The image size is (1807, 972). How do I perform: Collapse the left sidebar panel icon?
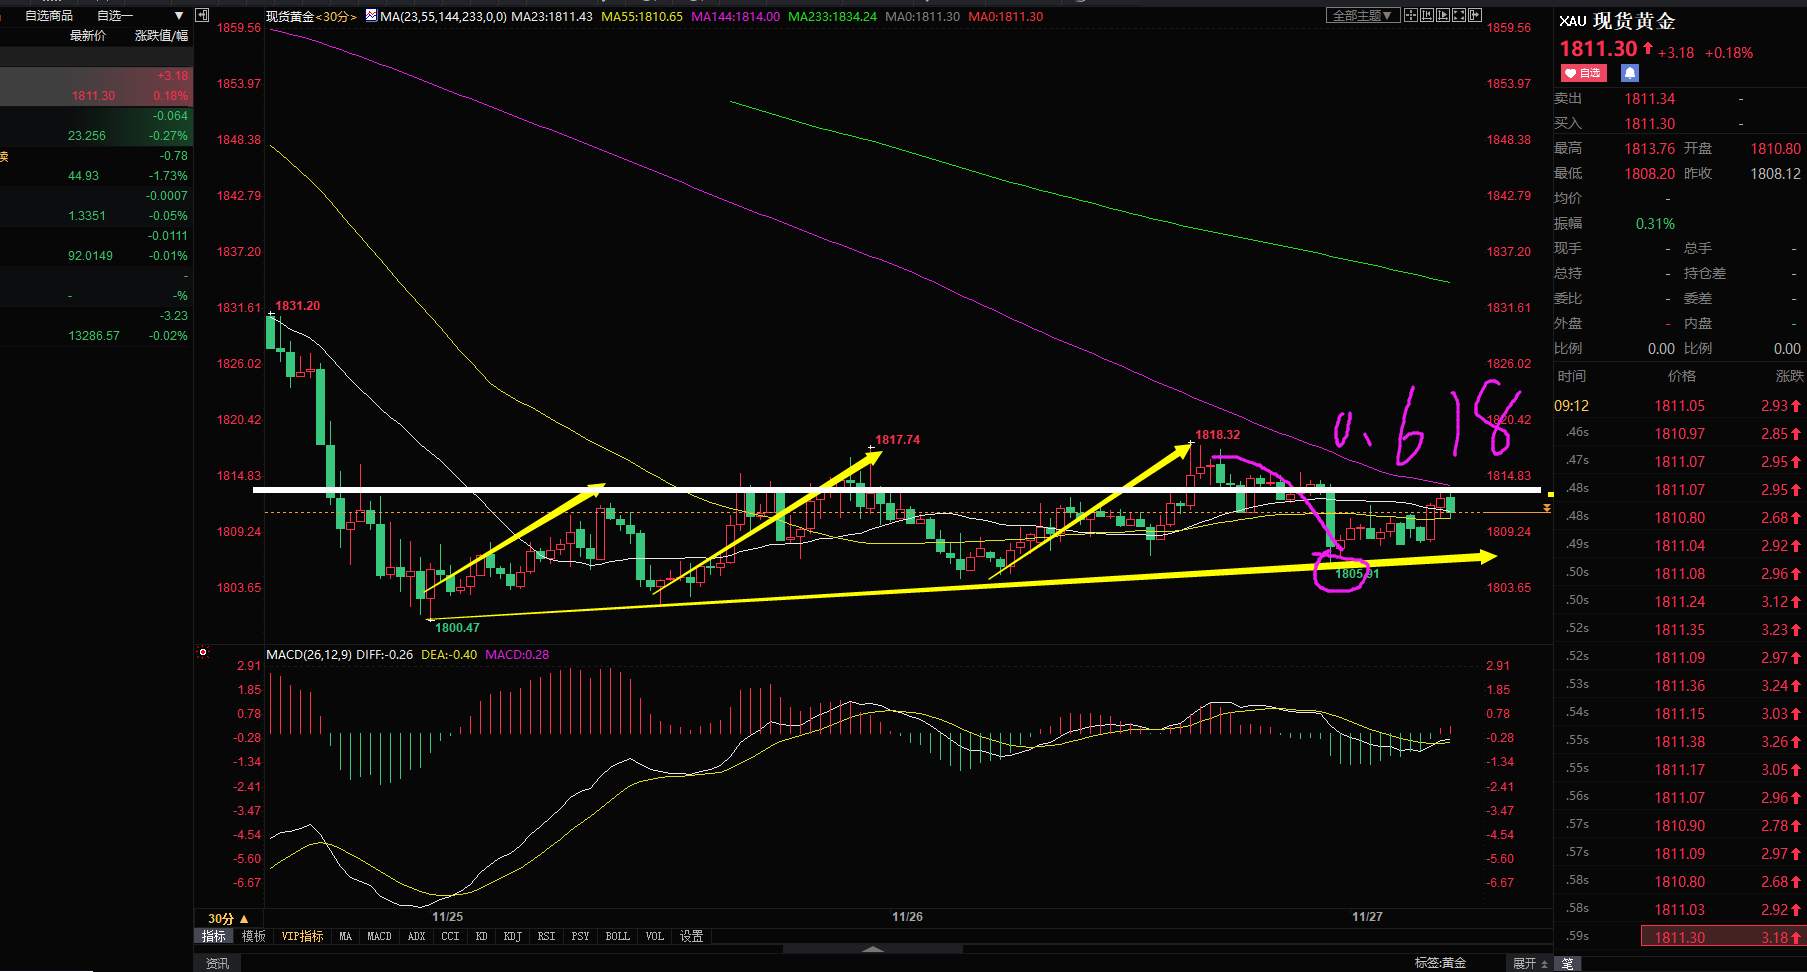[202, 16]
